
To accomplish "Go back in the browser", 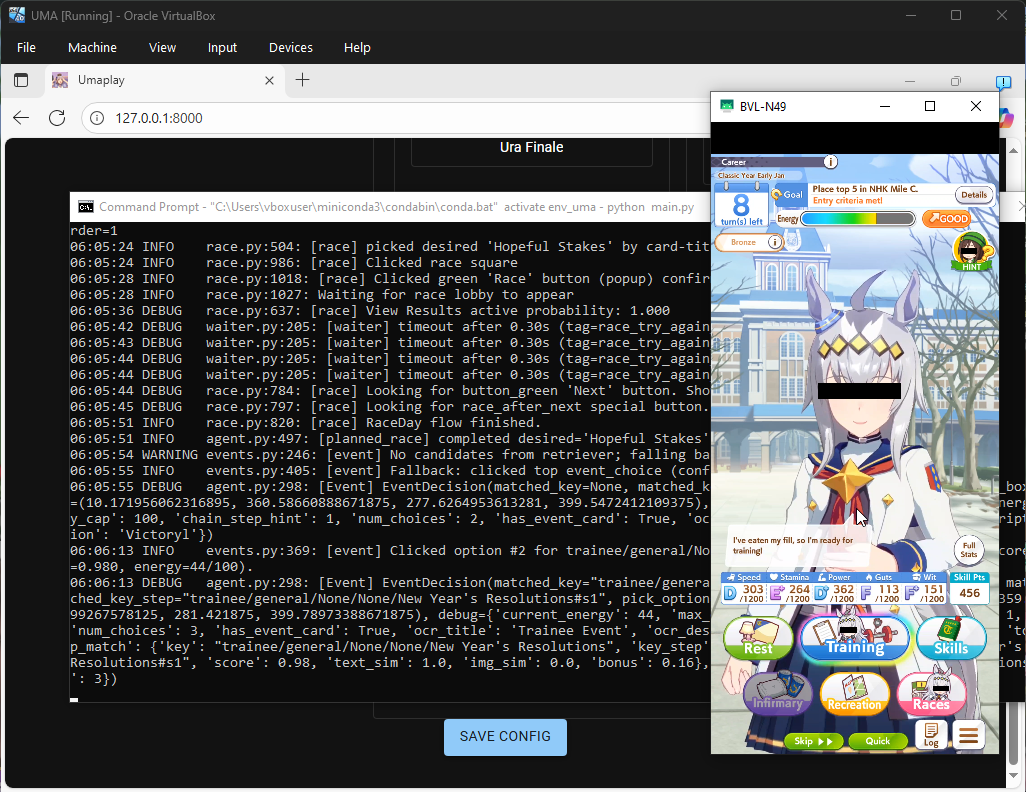I will [x=21, y=118].
